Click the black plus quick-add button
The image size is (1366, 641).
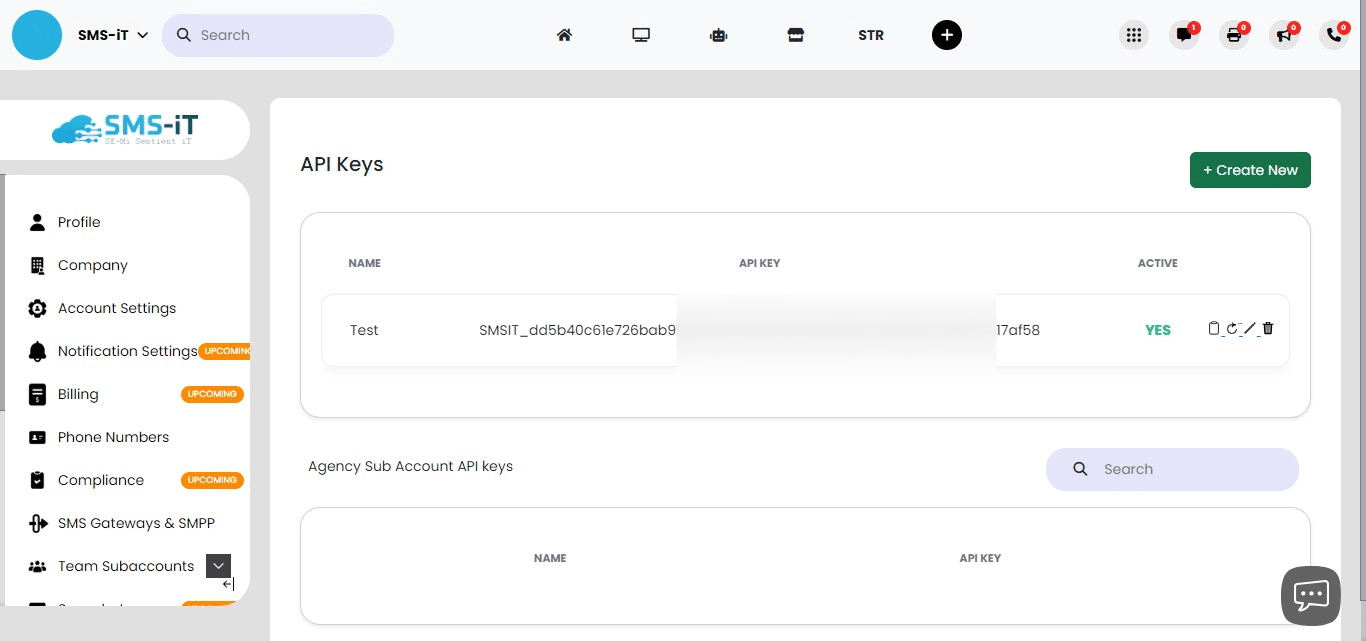946,35
